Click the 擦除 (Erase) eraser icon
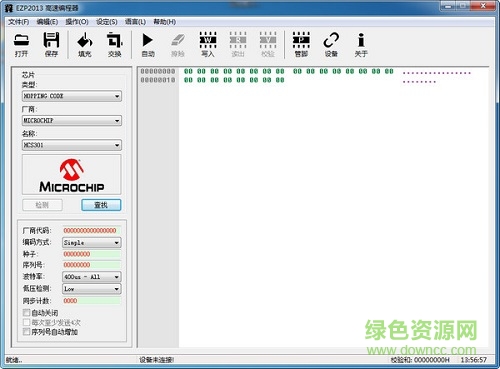This screenshot has height=369, width=500. [178, 44]
